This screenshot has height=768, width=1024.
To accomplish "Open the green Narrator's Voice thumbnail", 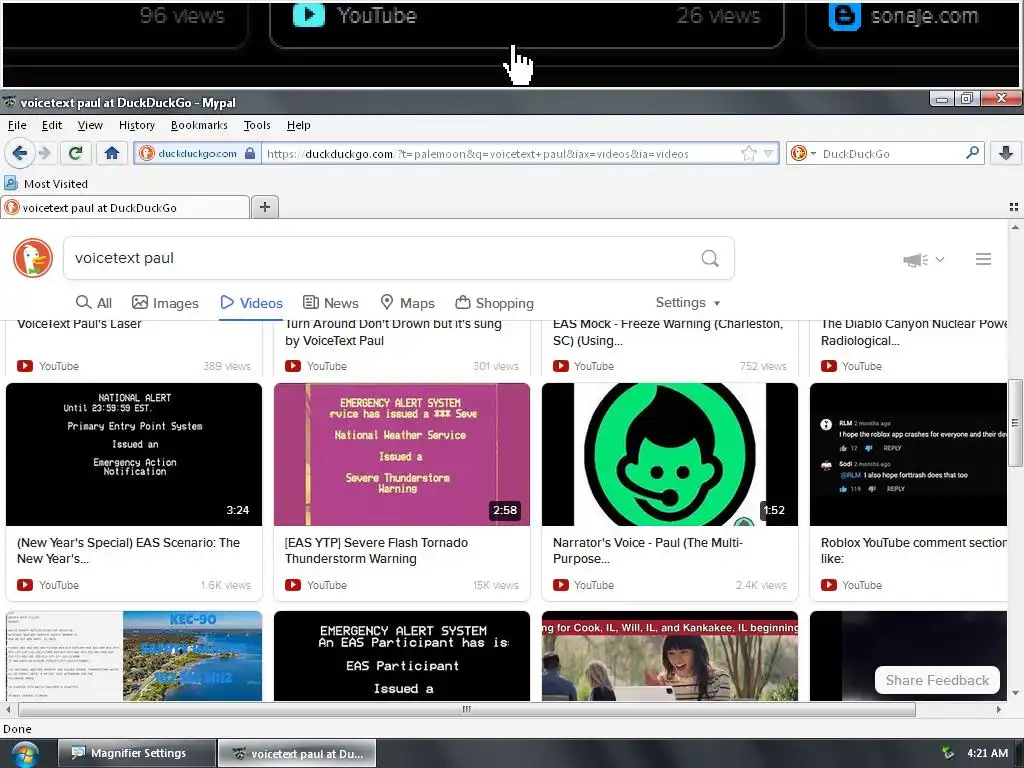I will click(x=669, y=454).
